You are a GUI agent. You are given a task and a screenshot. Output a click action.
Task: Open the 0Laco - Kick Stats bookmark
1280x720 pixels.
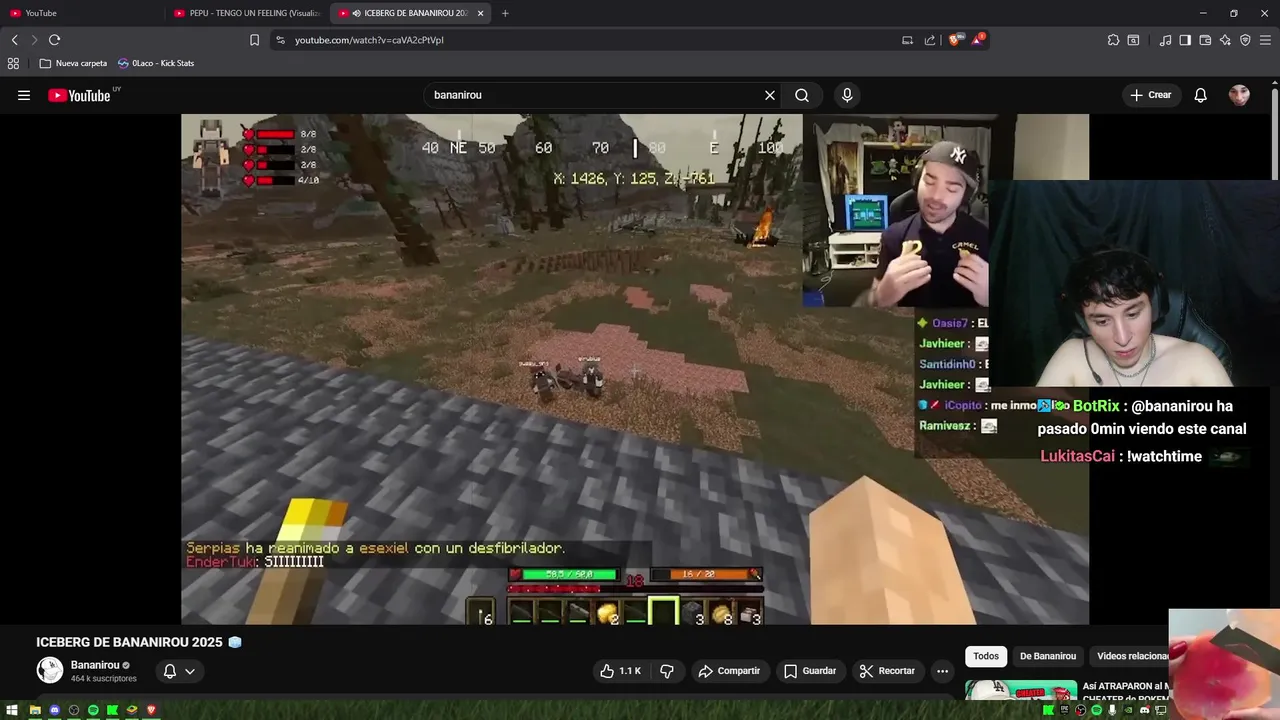tap(156, 63)
